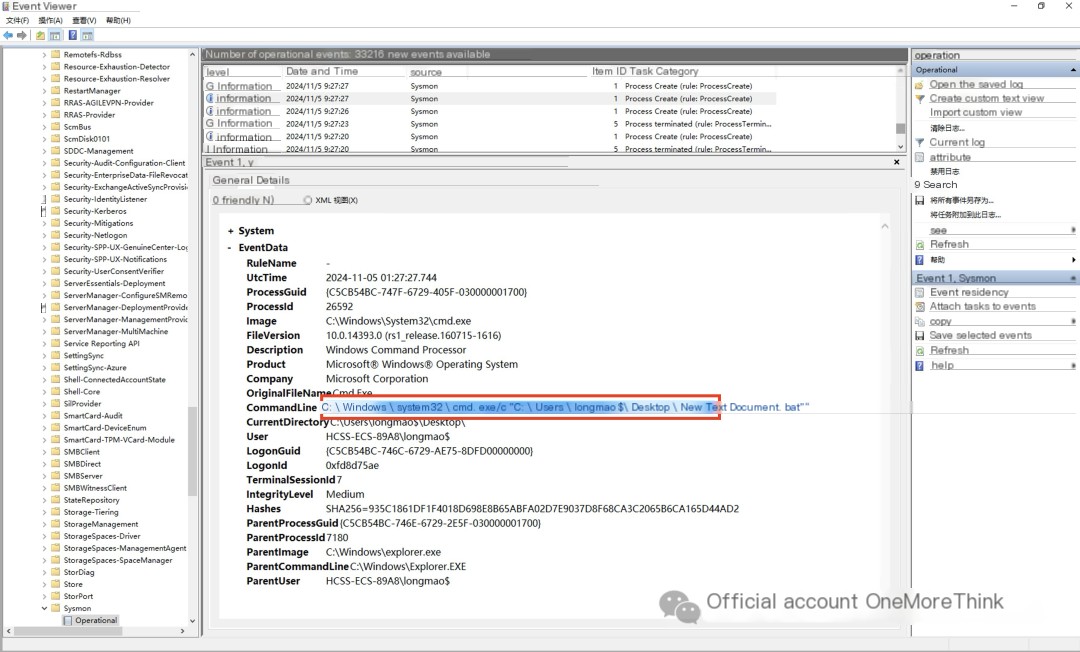Click the refresh icon under the Operational section
The image size is (1080, 652).
(920, 244)
